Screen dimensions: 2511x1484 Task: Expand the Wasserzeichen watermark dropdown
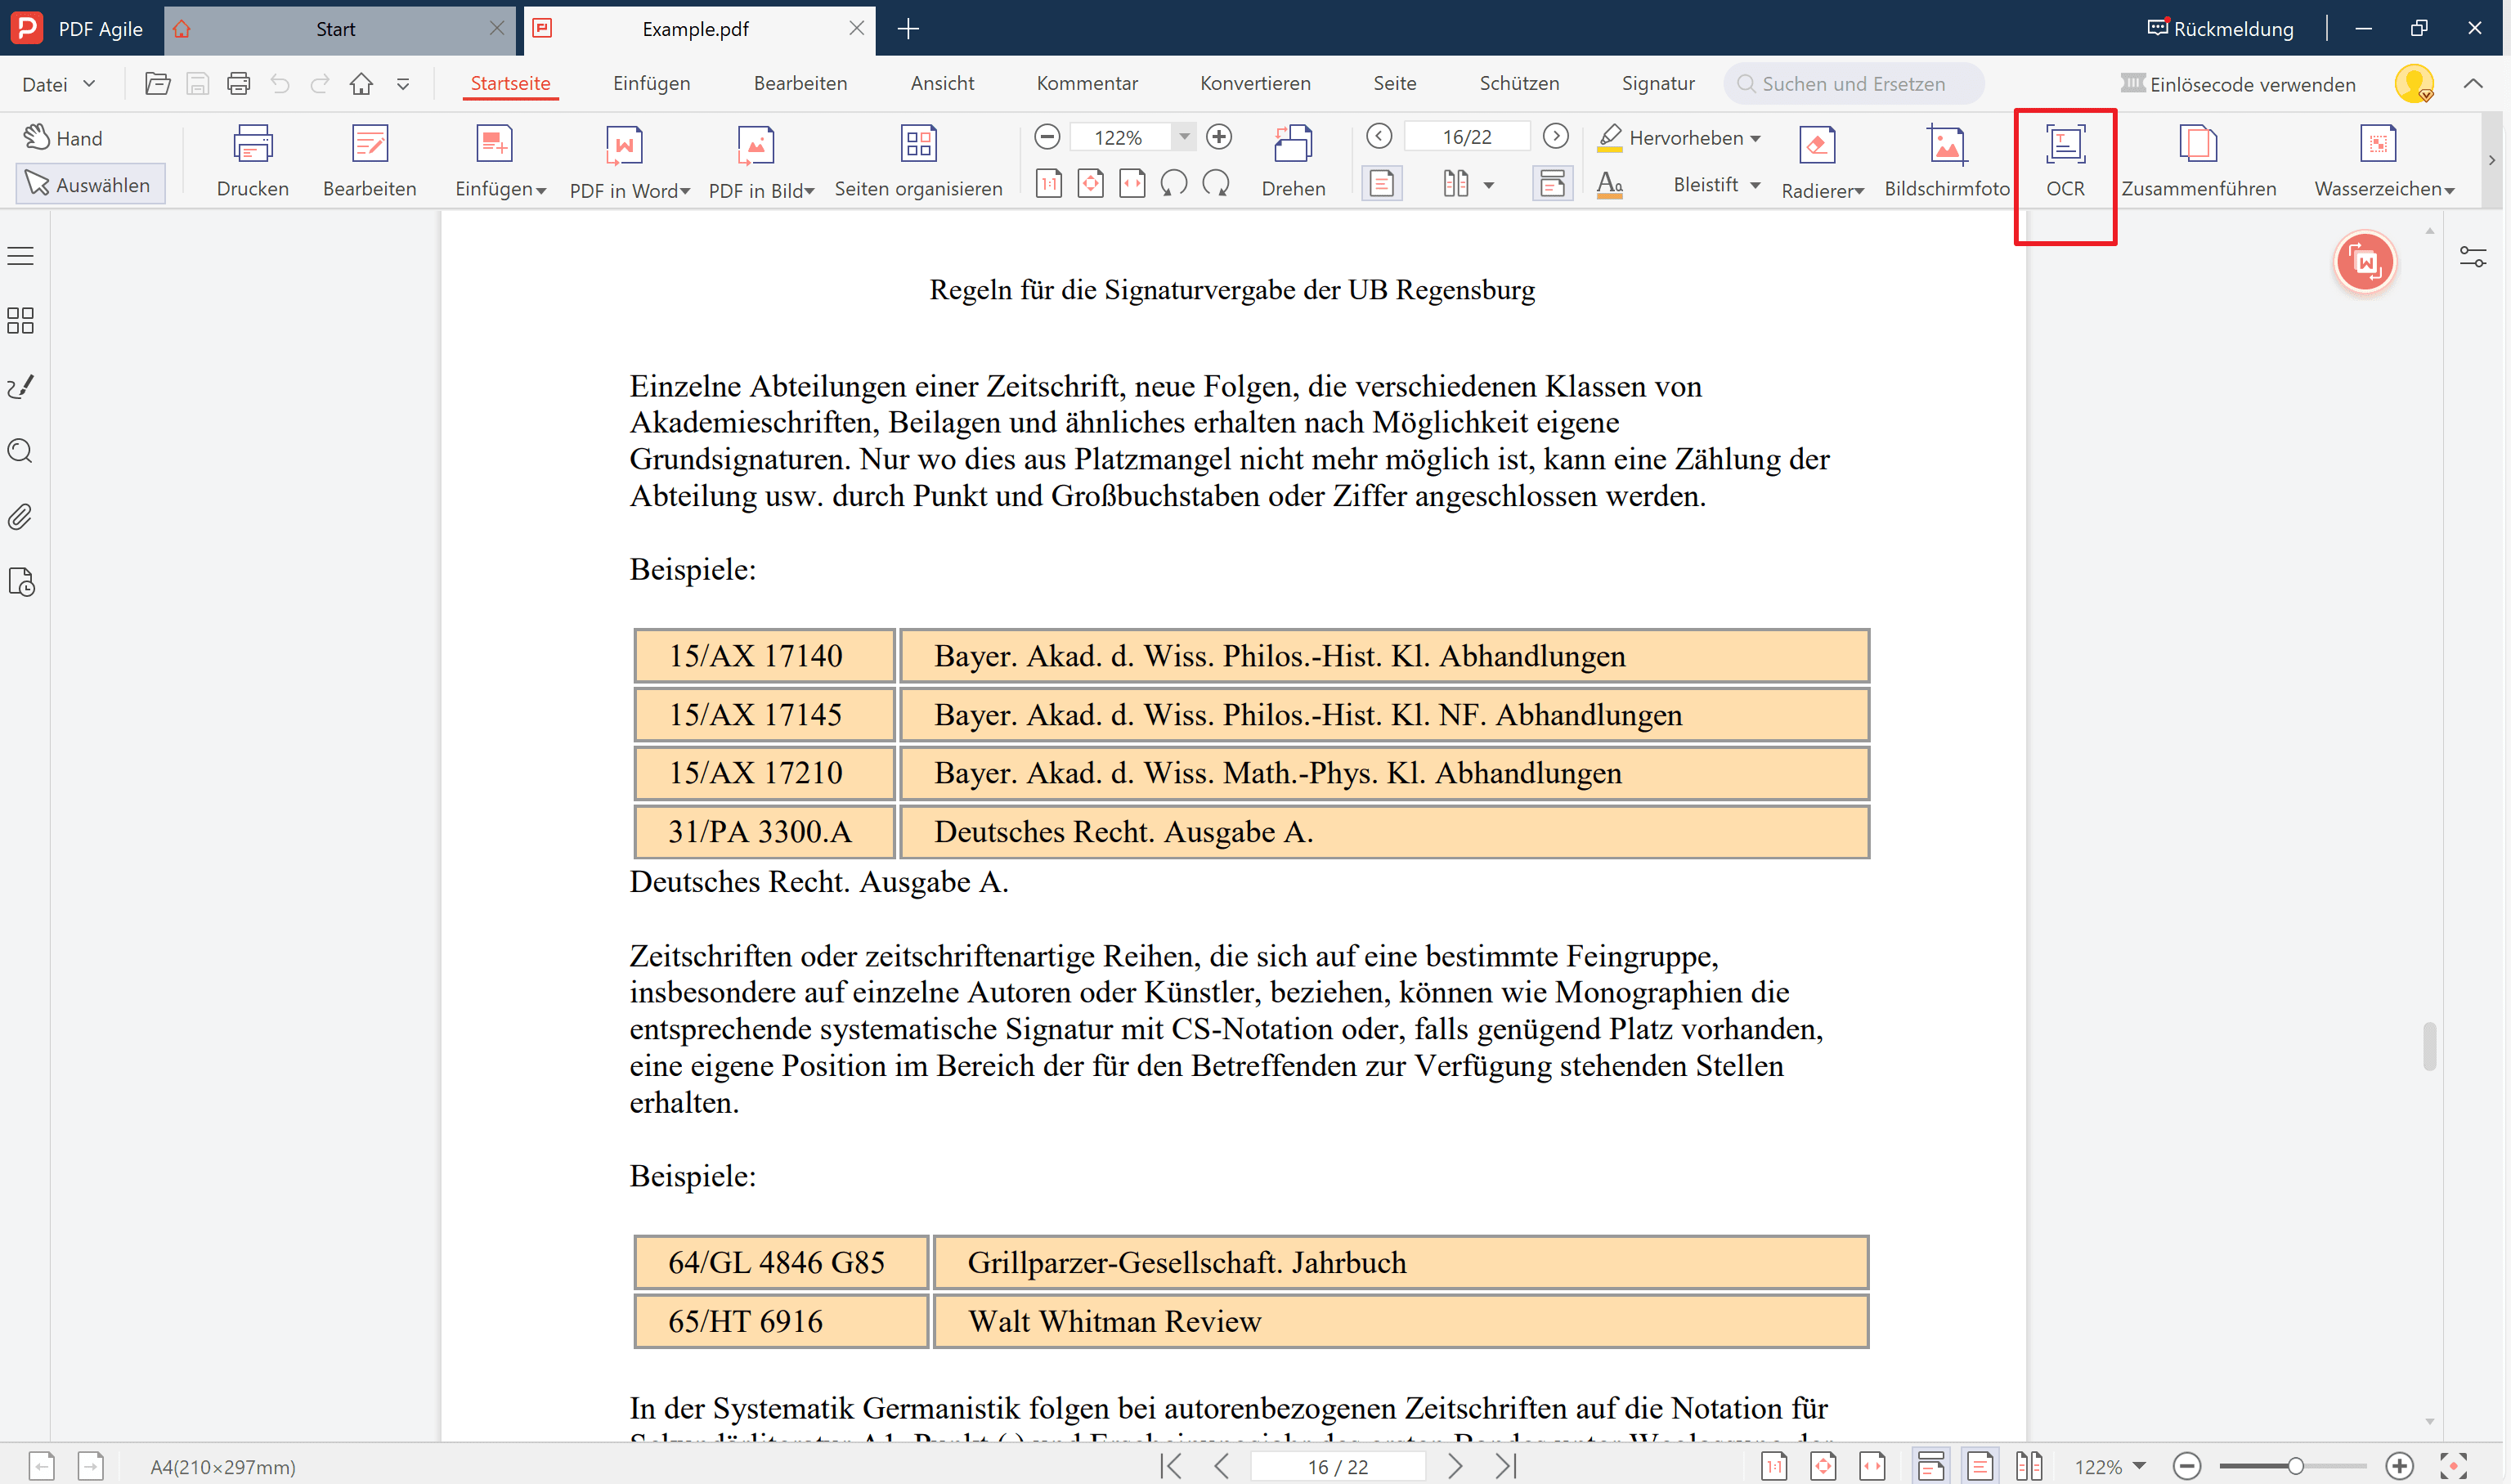2449,192
